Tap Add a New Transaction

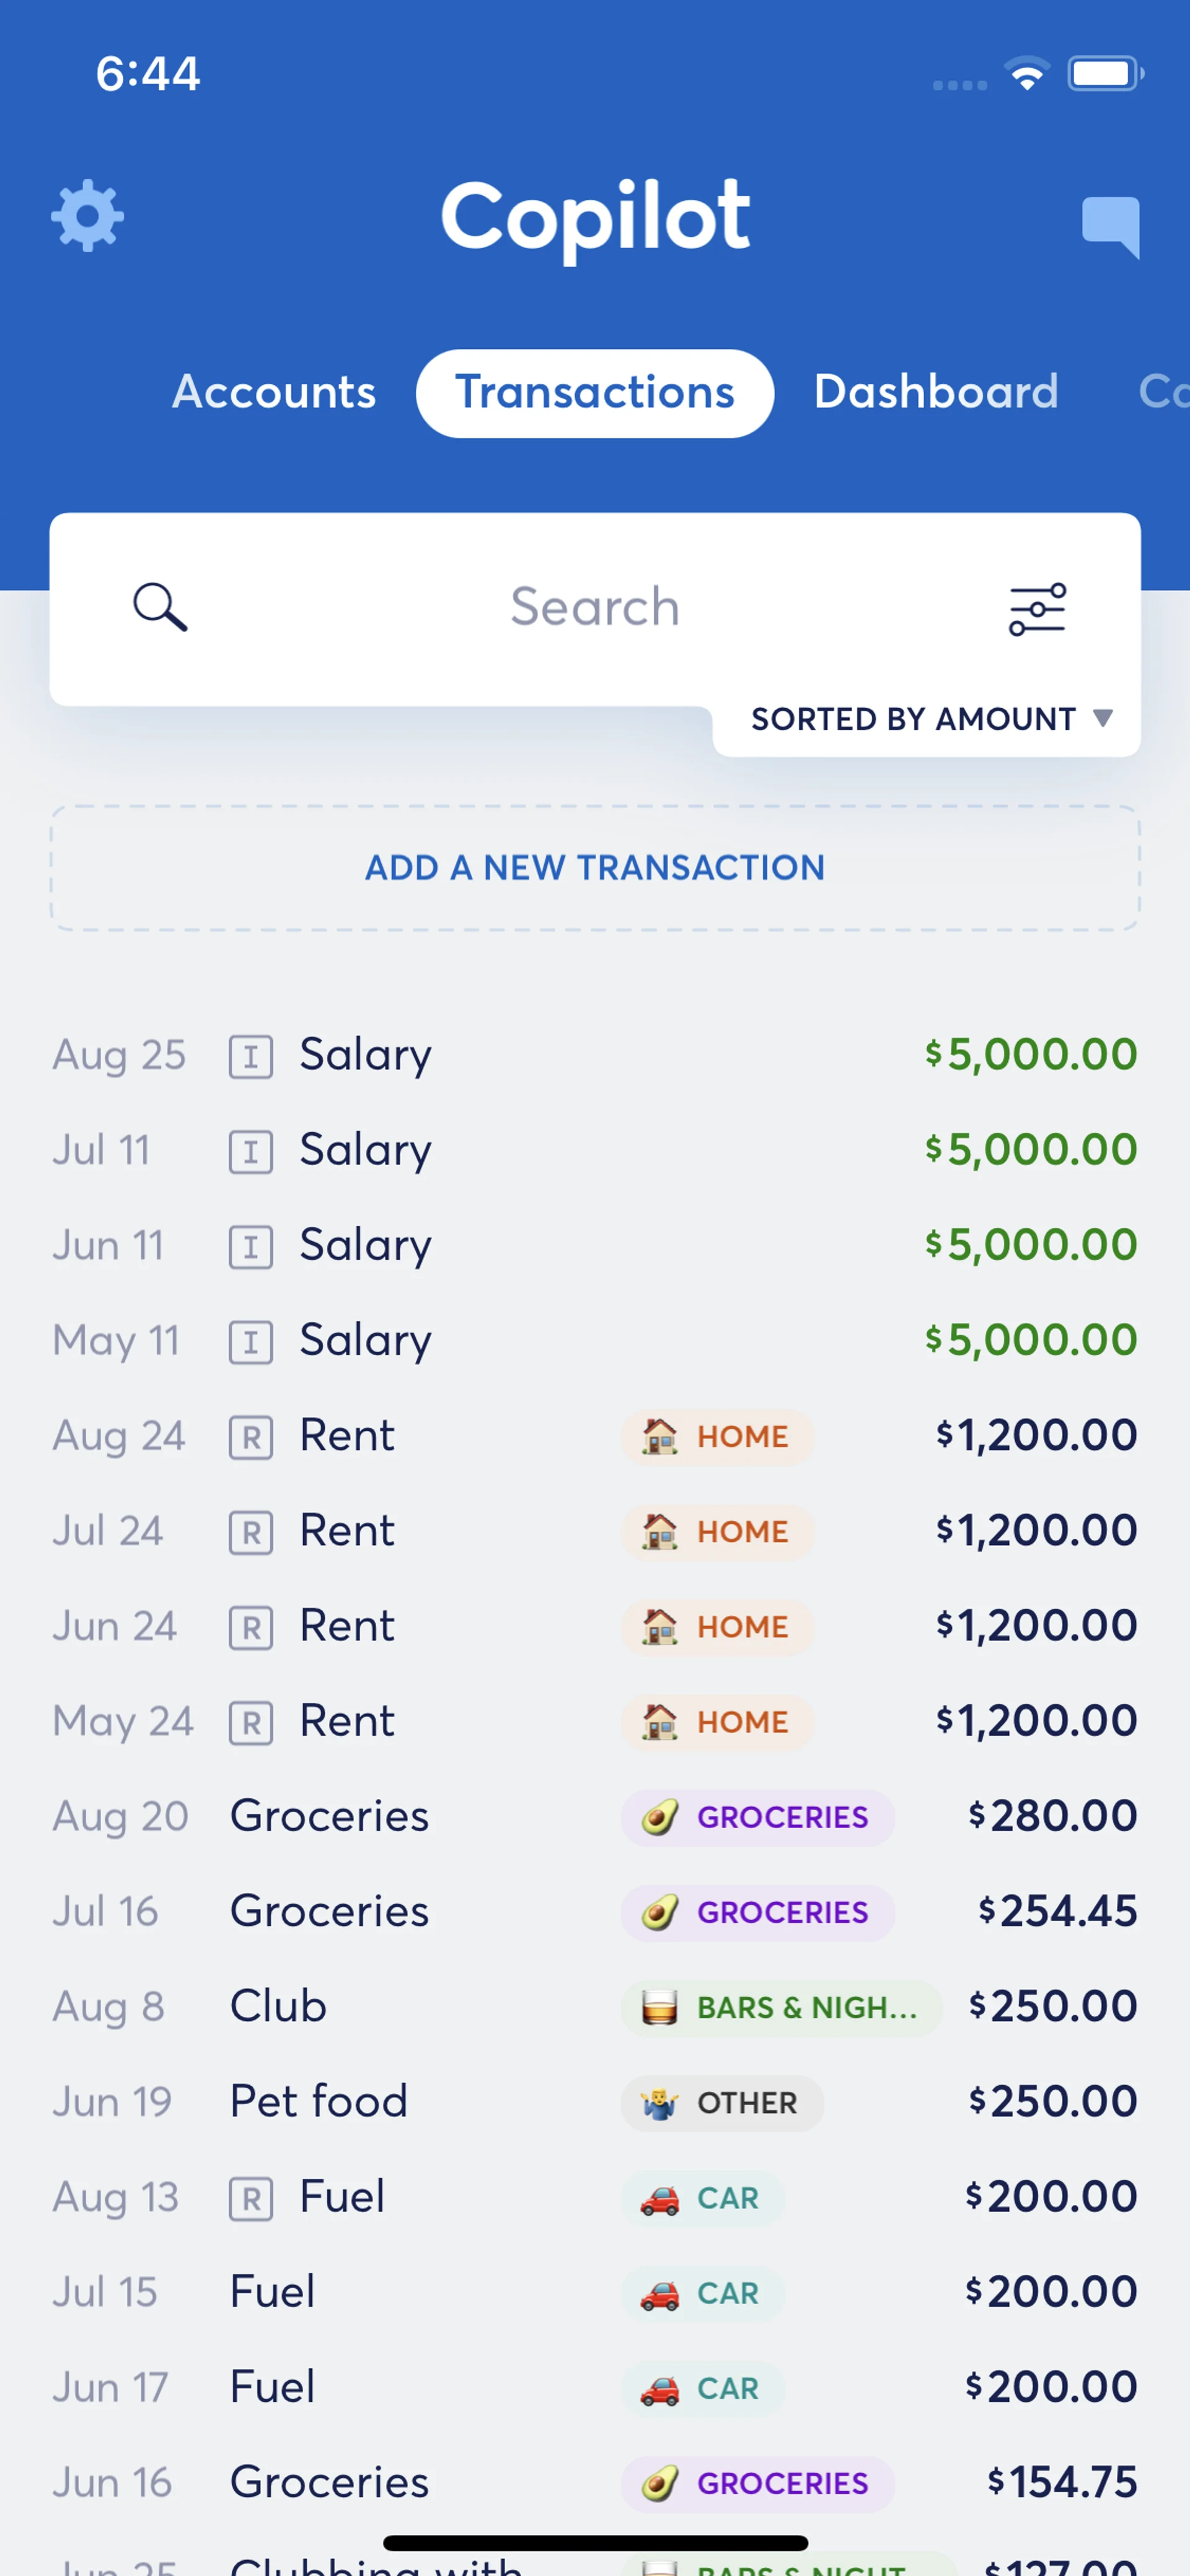(594, 868)
